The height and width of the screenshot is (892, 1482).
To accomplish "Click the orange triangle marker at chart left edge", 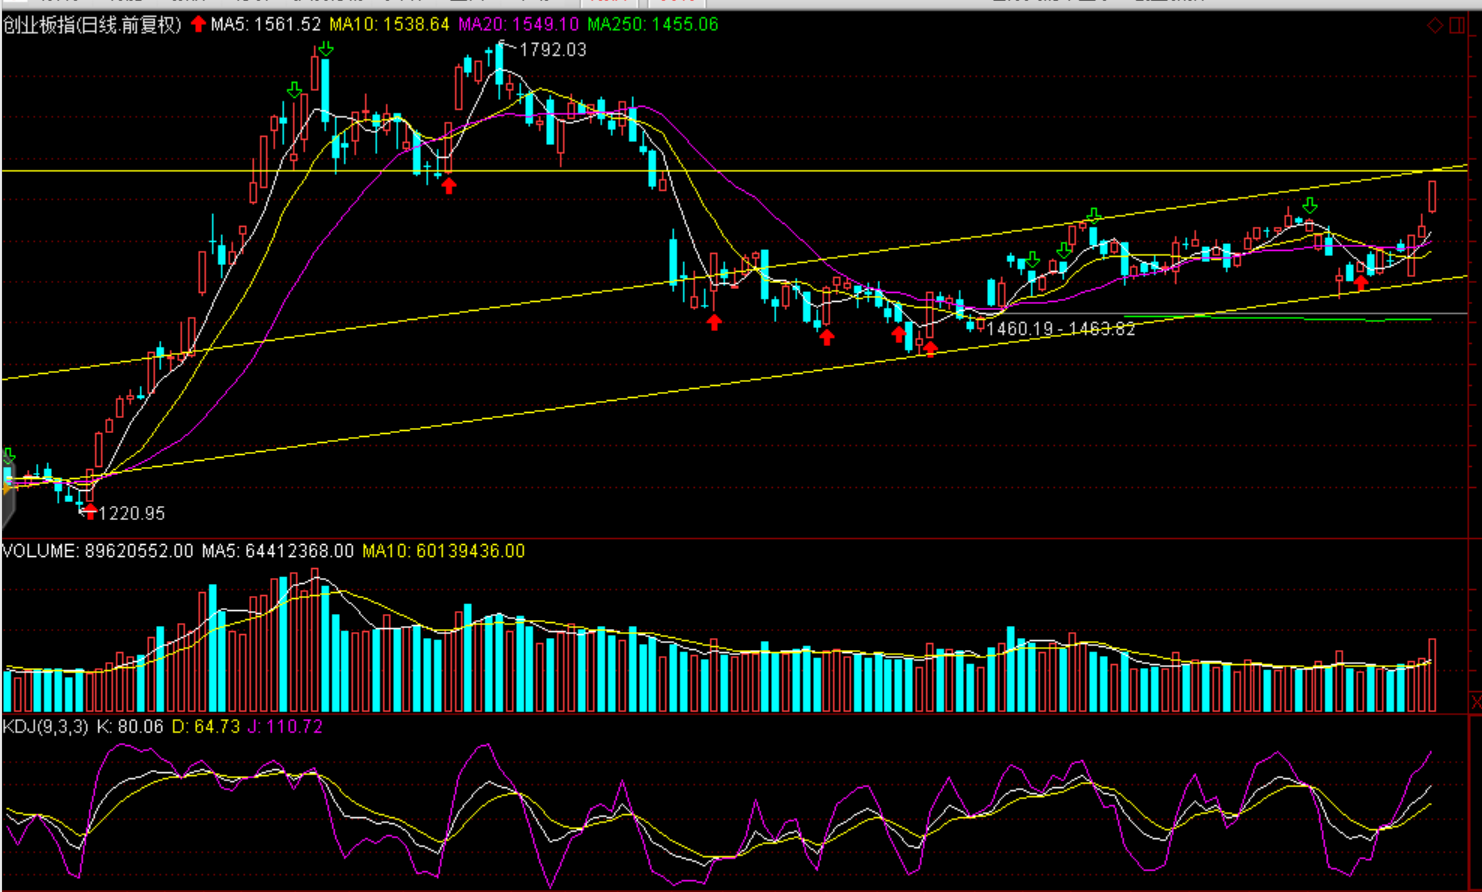I will point(6,487).
